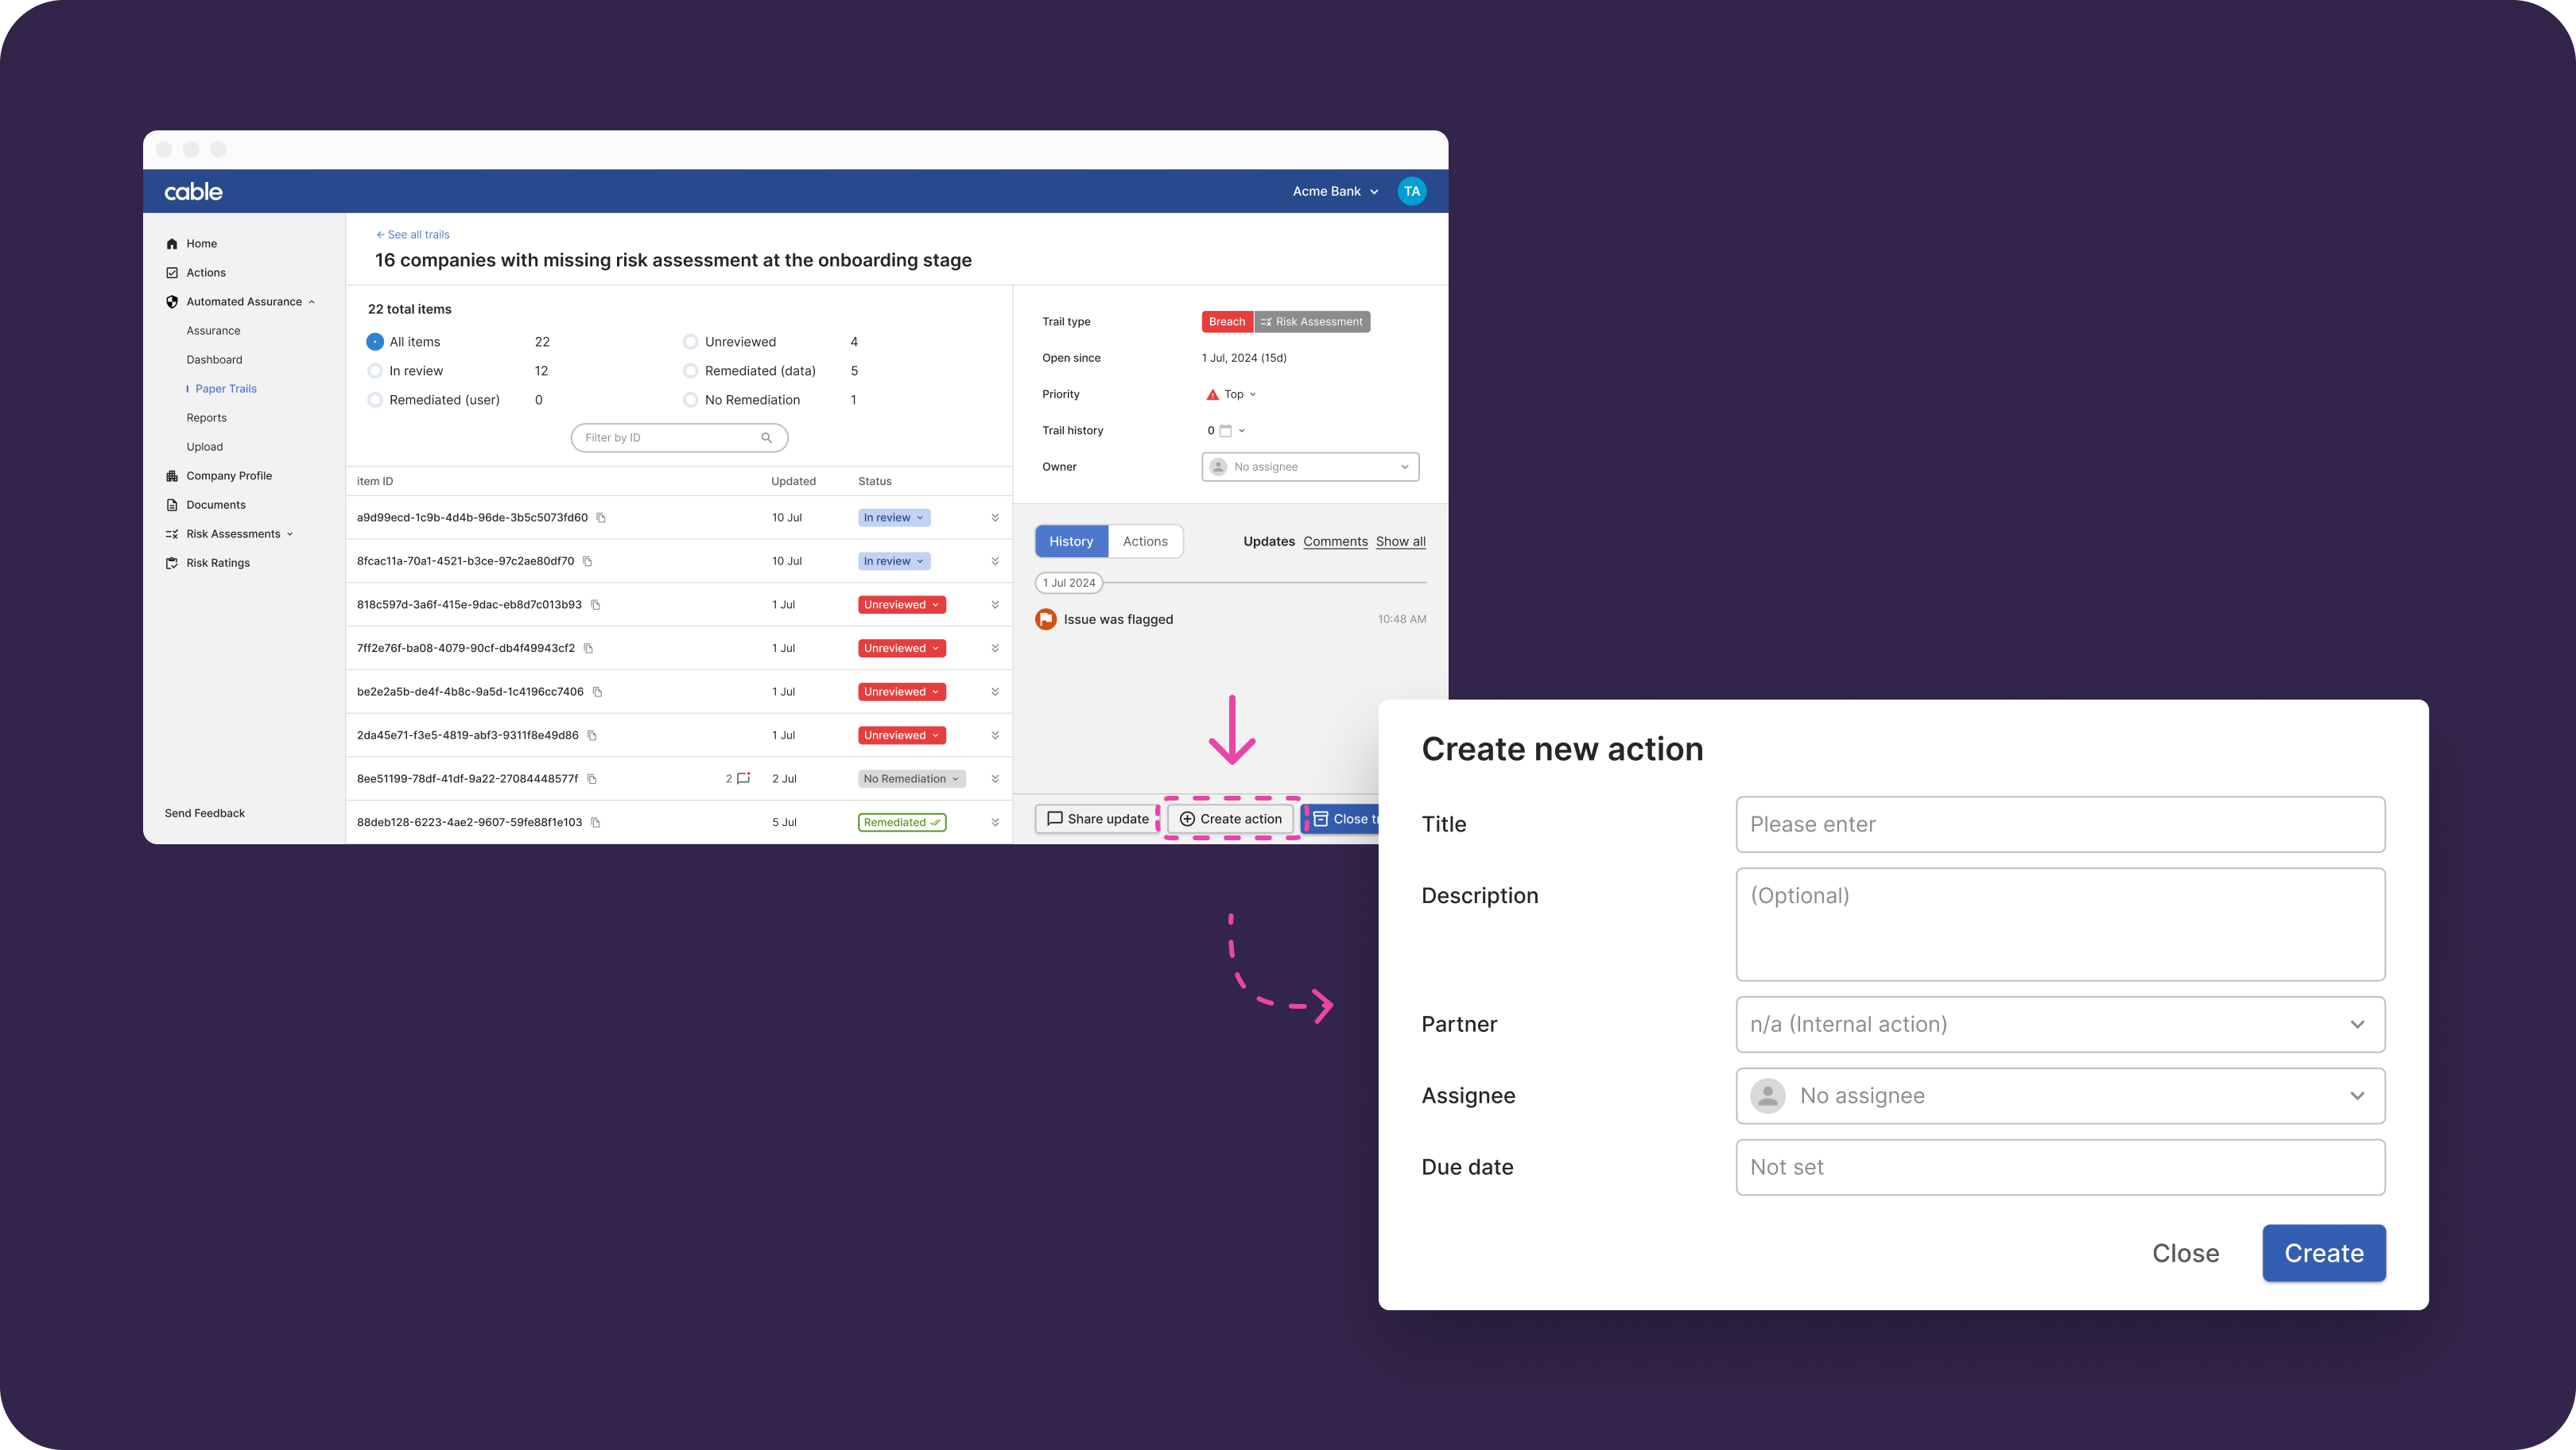Open the Trail history calendar icon
The width and height of the screenshot is (2576, 1450).
1225,431
